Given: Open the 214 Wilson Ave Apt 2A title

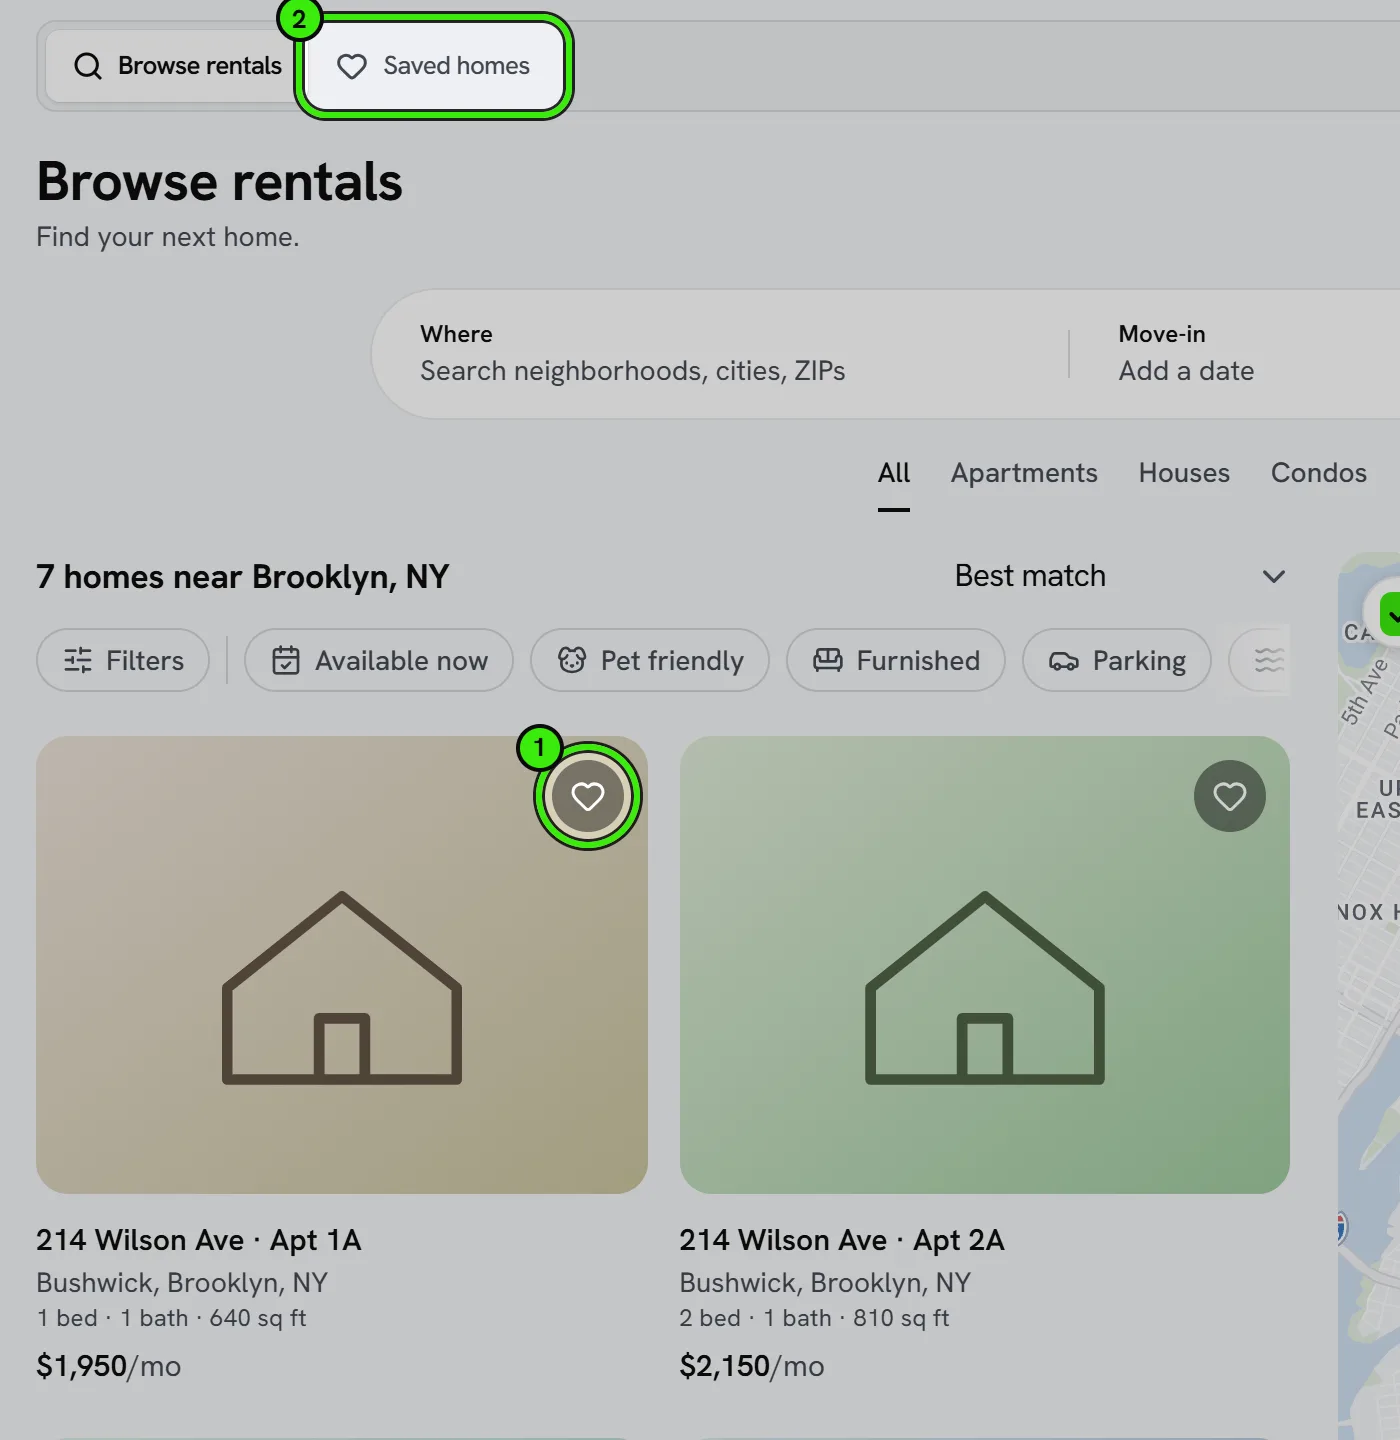Looking at the screenshot, I should pyautogui.click(x=842, y=1240).
